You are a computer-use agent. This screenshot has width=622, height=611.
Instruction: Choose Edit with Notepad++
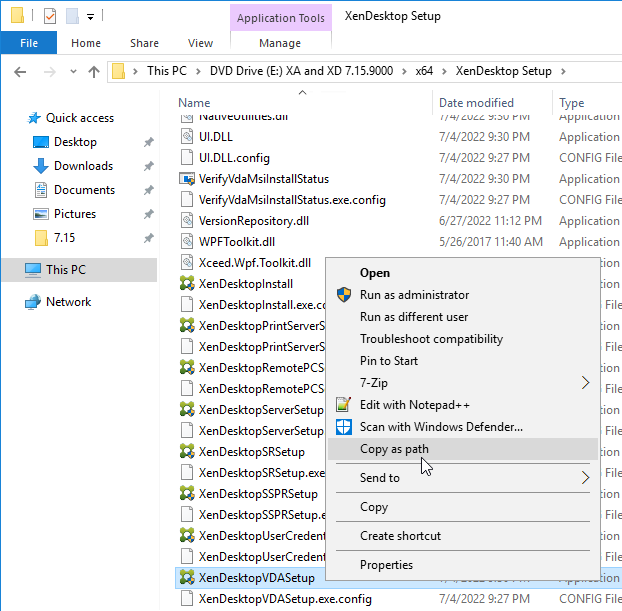click(x=463, y=405)
